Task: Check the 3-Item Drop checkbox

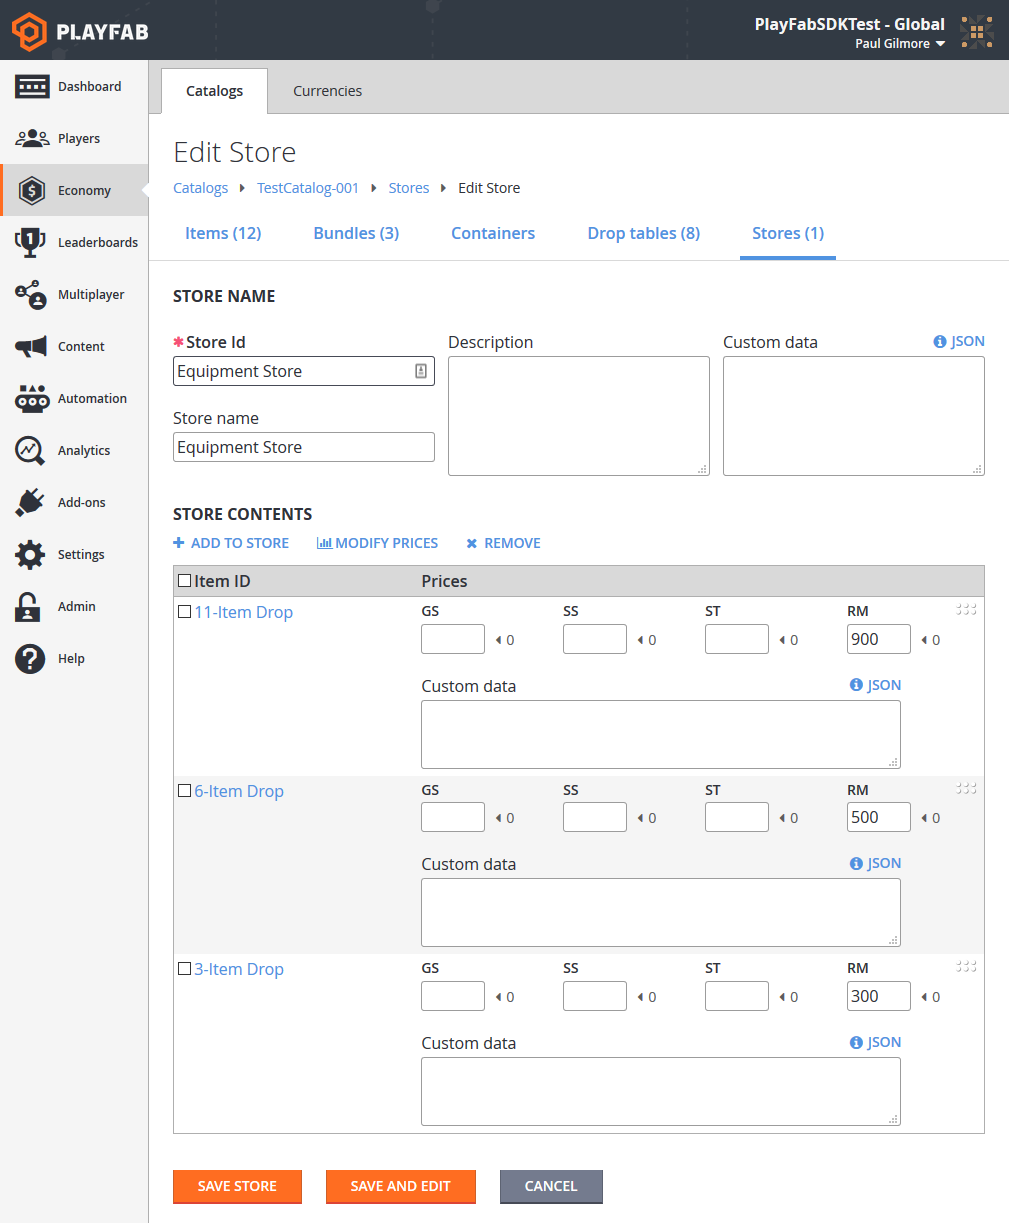Action: click(184, 968)
